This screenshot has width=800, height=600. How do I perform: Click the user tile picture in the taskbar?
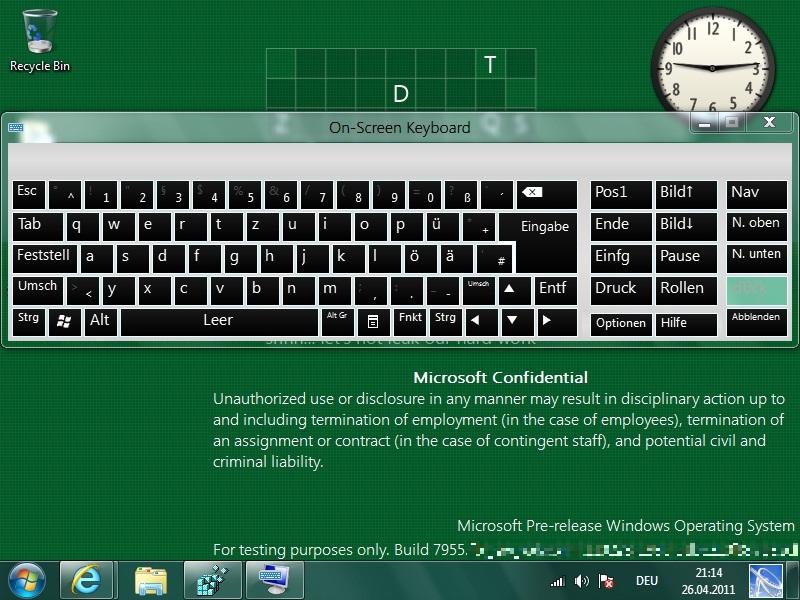pos(766,581)
